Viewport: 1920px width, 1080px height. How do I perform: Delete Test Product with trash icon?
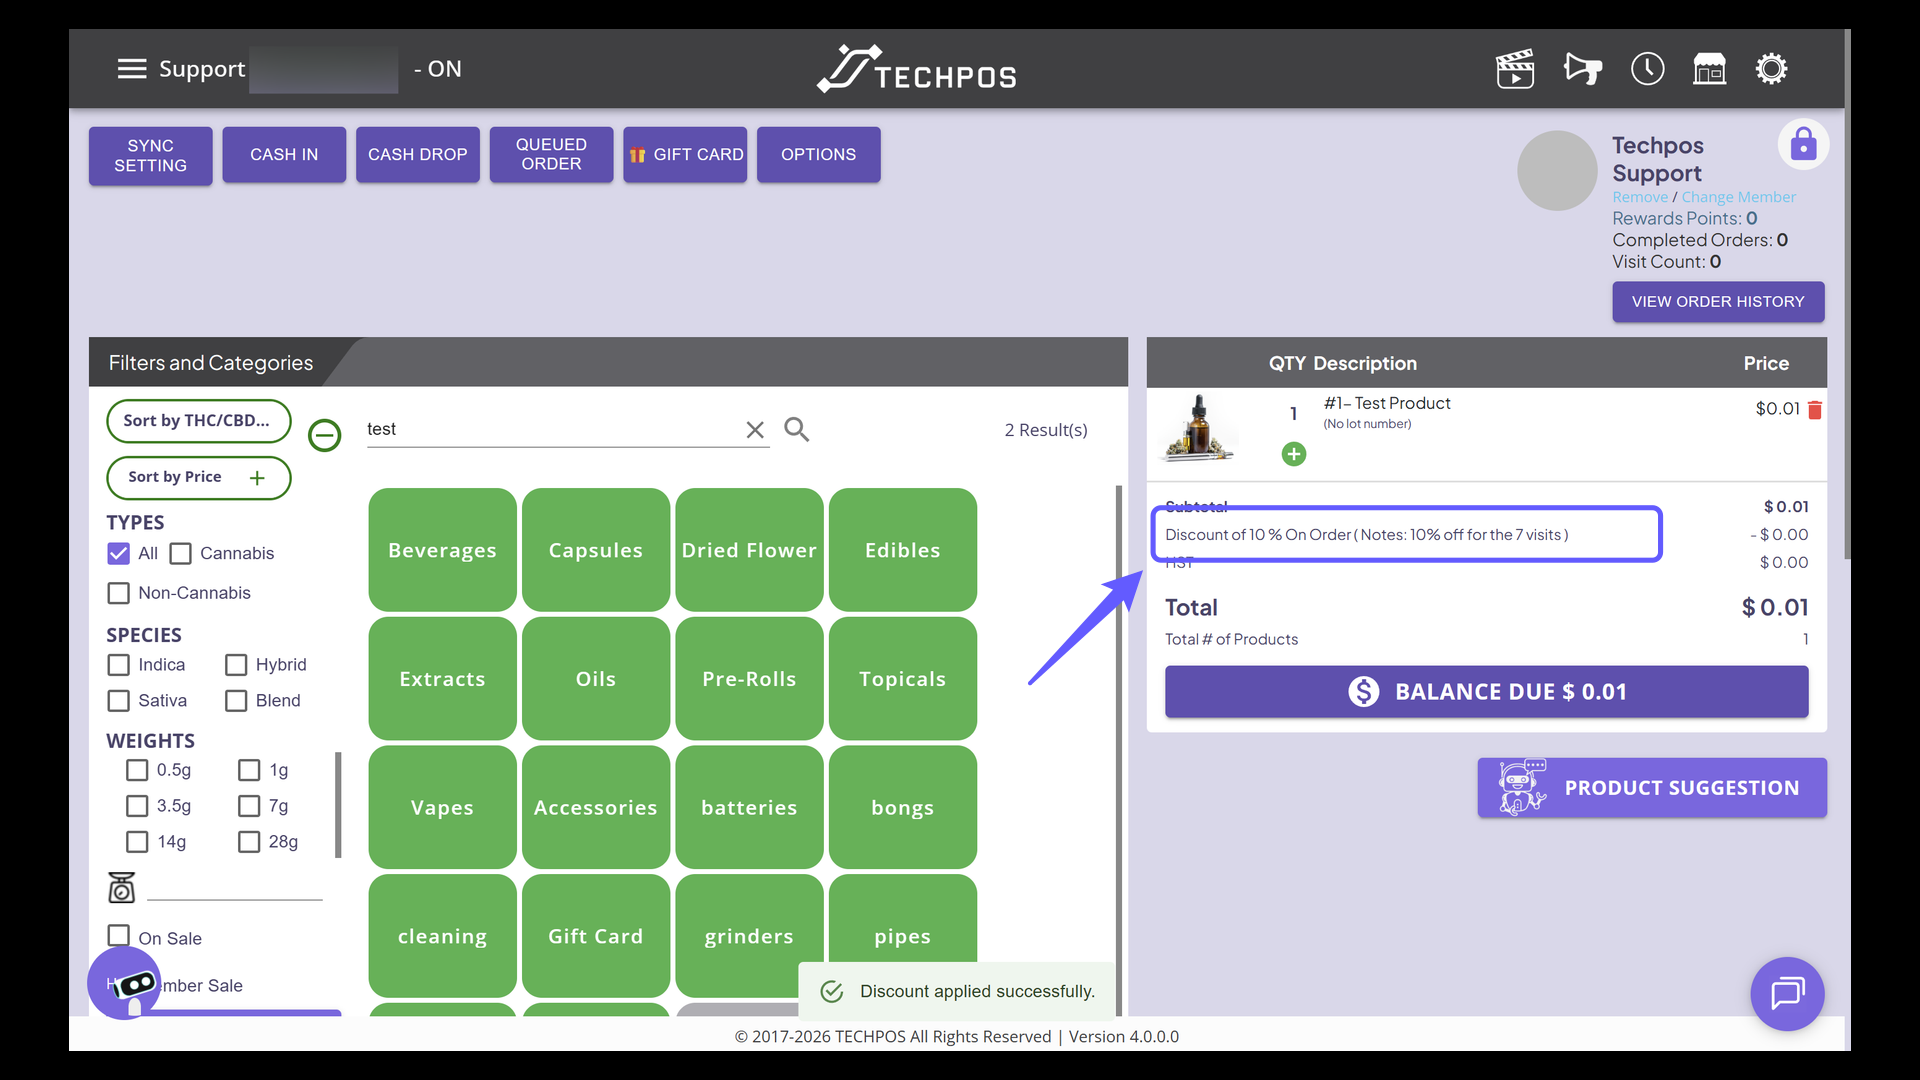click(1815, 410)
